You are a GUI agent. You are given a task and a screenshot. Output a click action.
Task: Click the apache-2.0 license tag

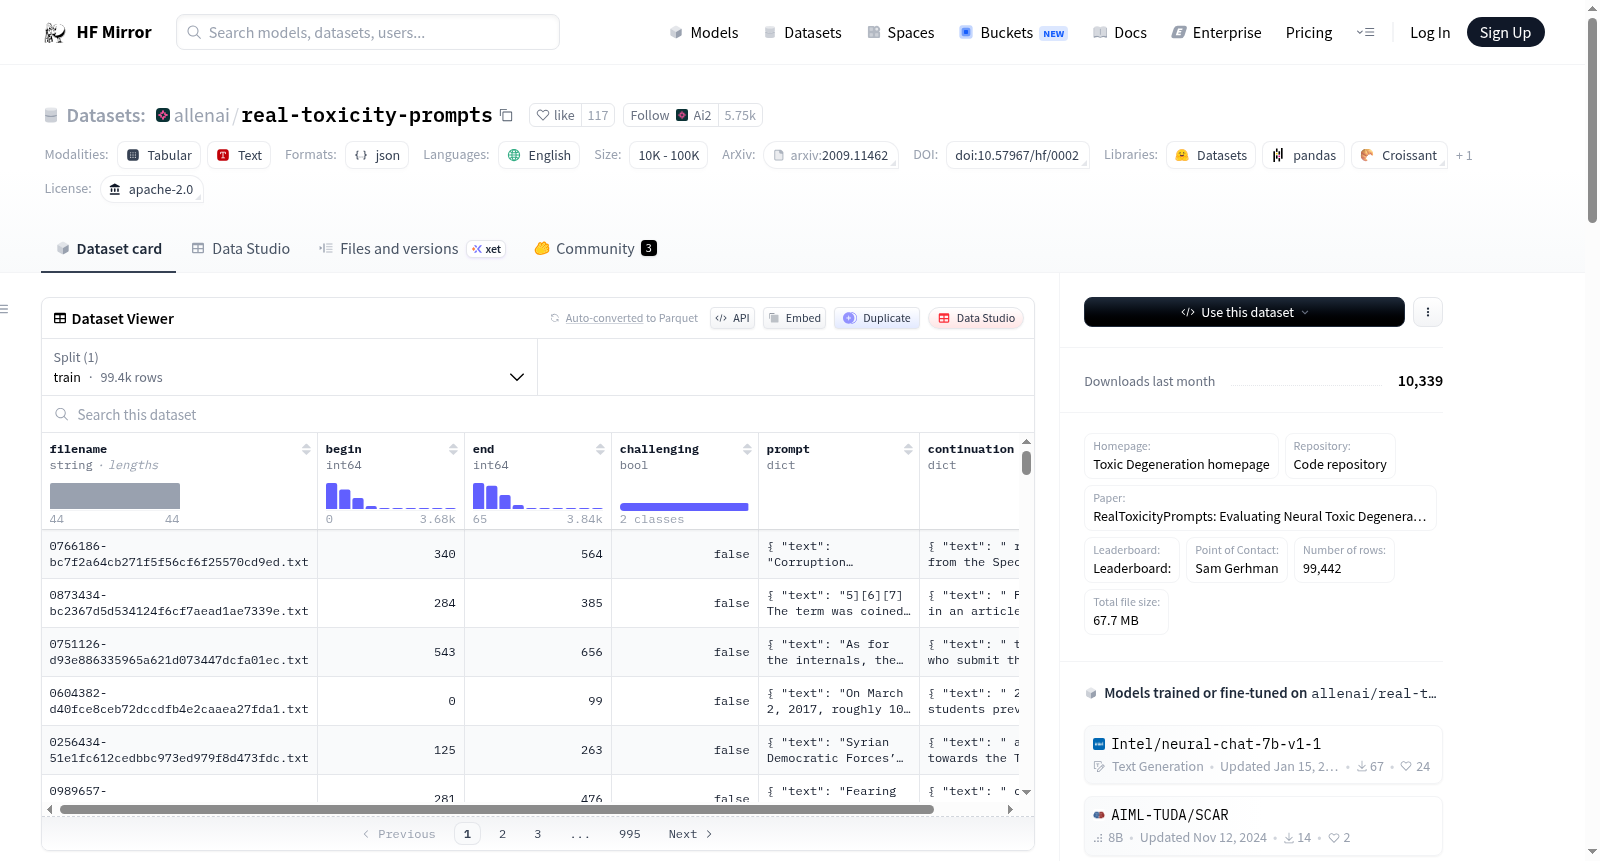(x=152, y=189)
